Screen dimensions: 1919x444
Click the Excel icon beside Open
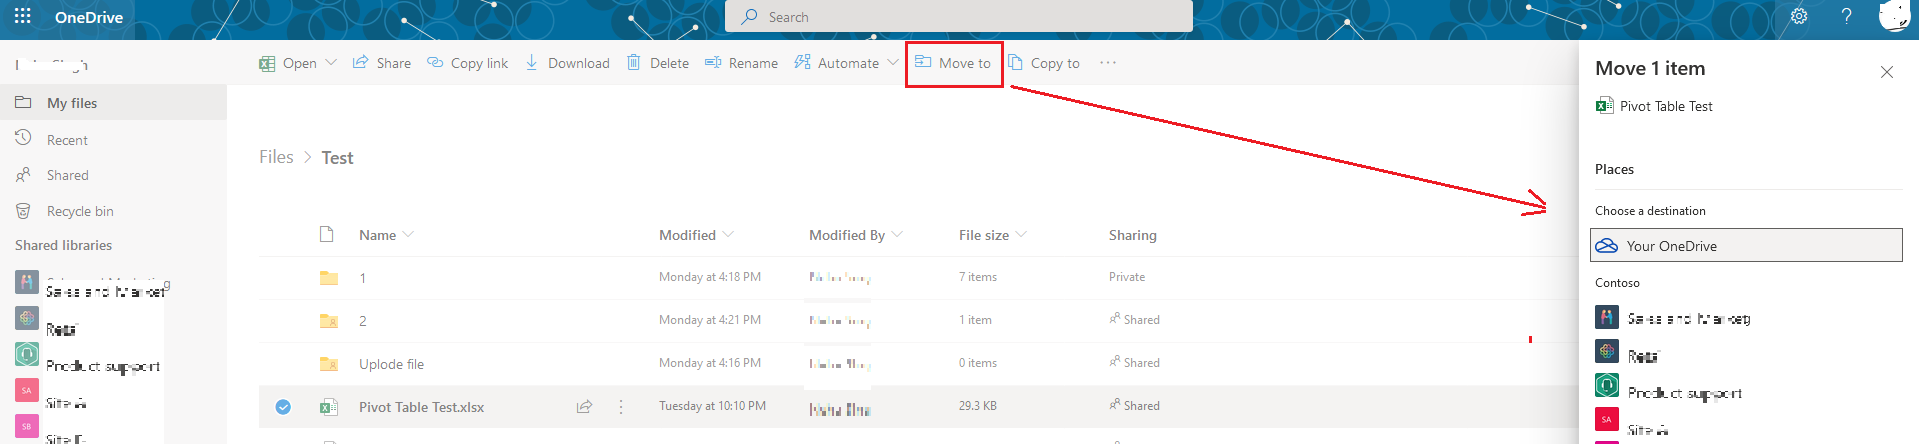click(x=267, y=63)
